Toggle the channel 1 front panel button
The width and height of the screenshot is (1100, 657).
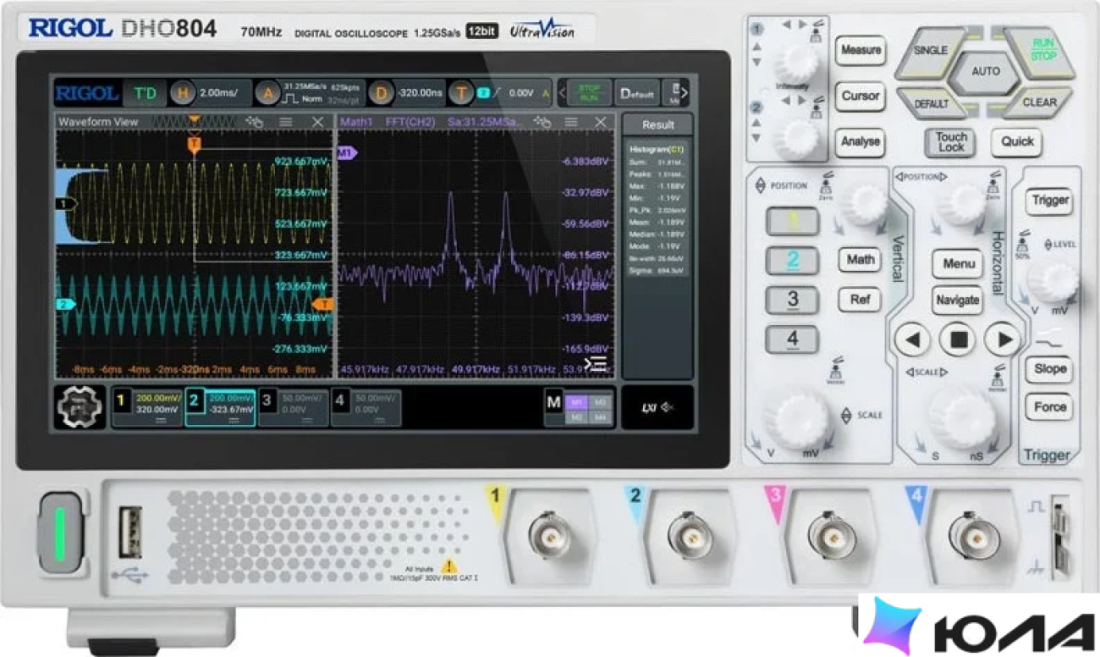(x=792, y=222)
